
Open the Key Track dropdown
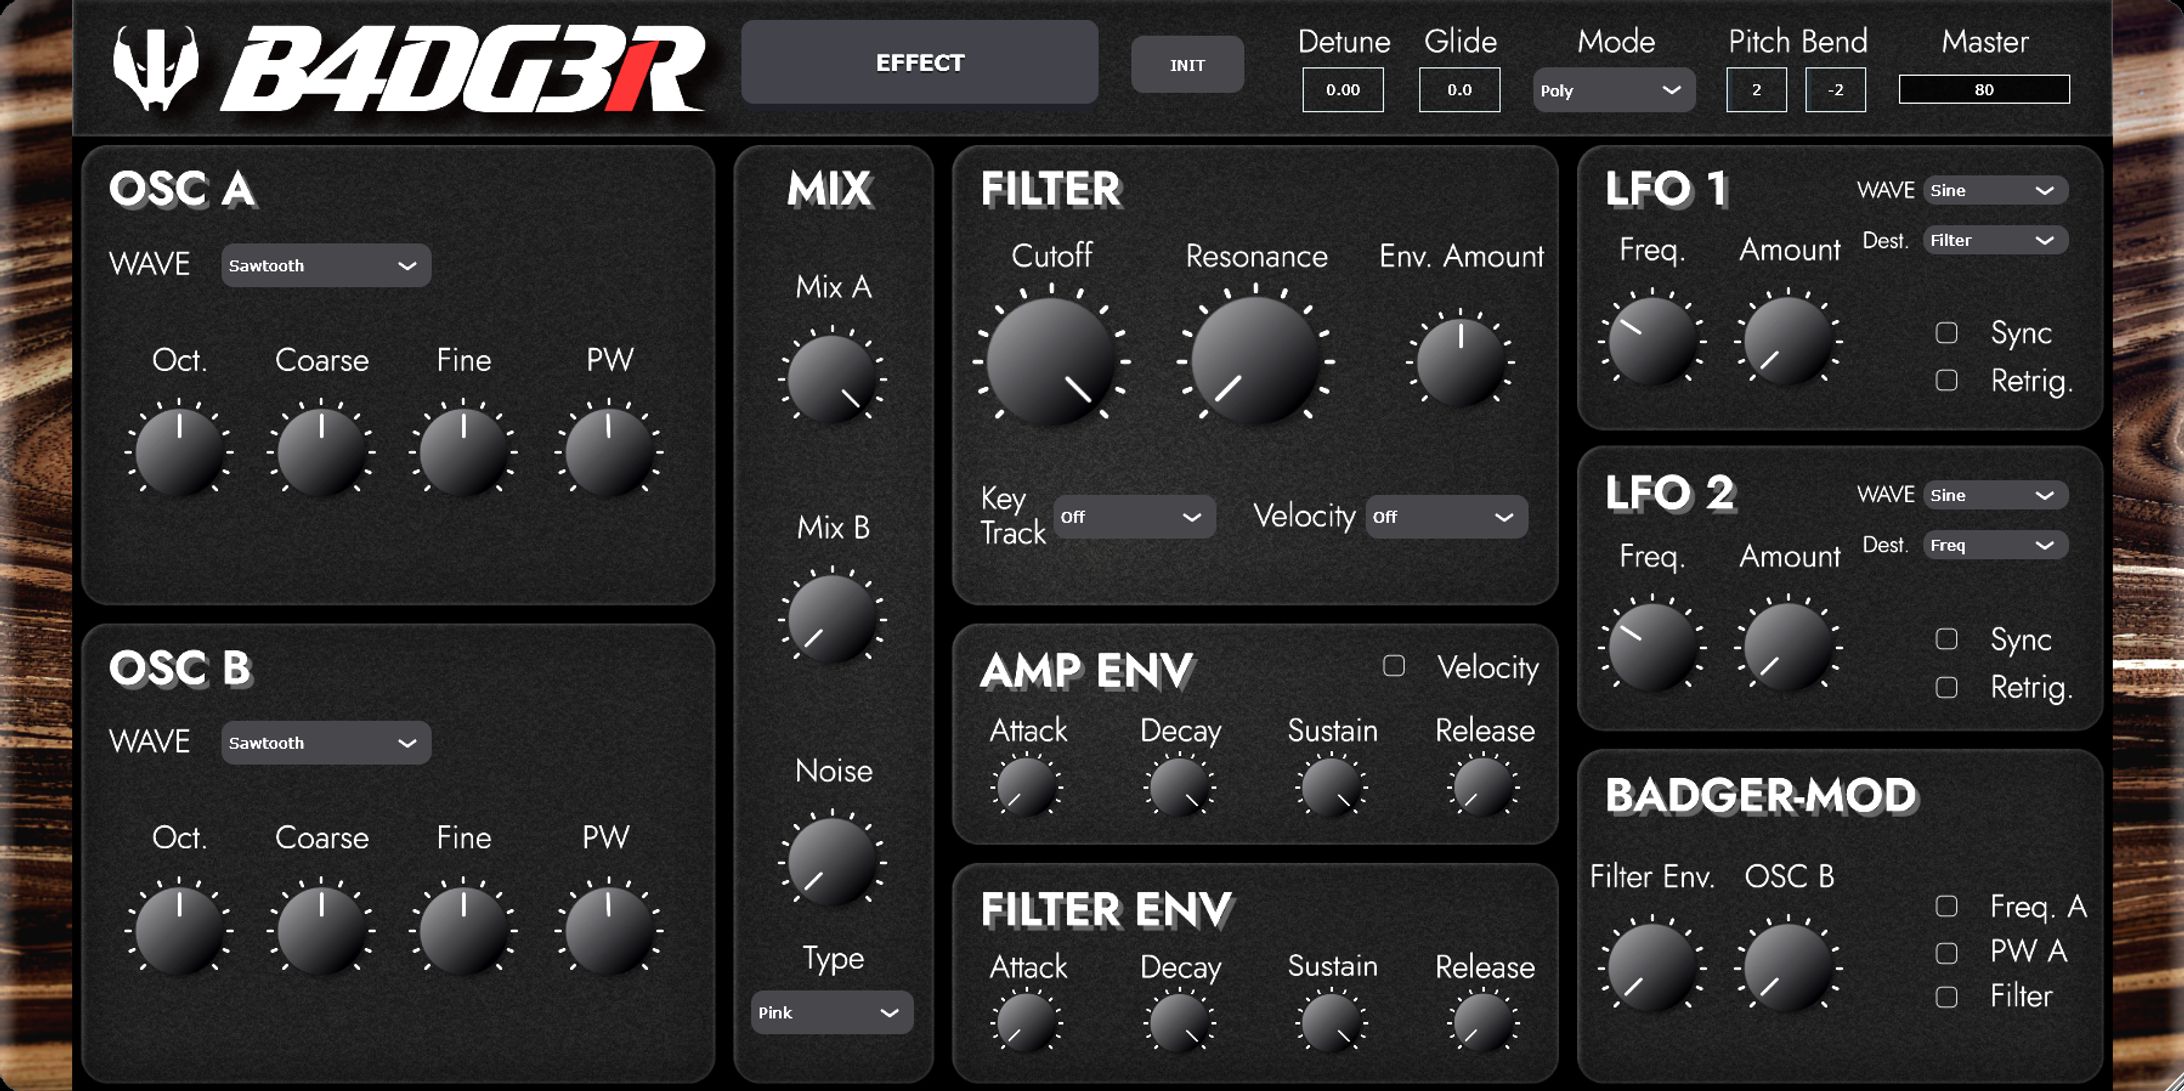click(1133, 517)
